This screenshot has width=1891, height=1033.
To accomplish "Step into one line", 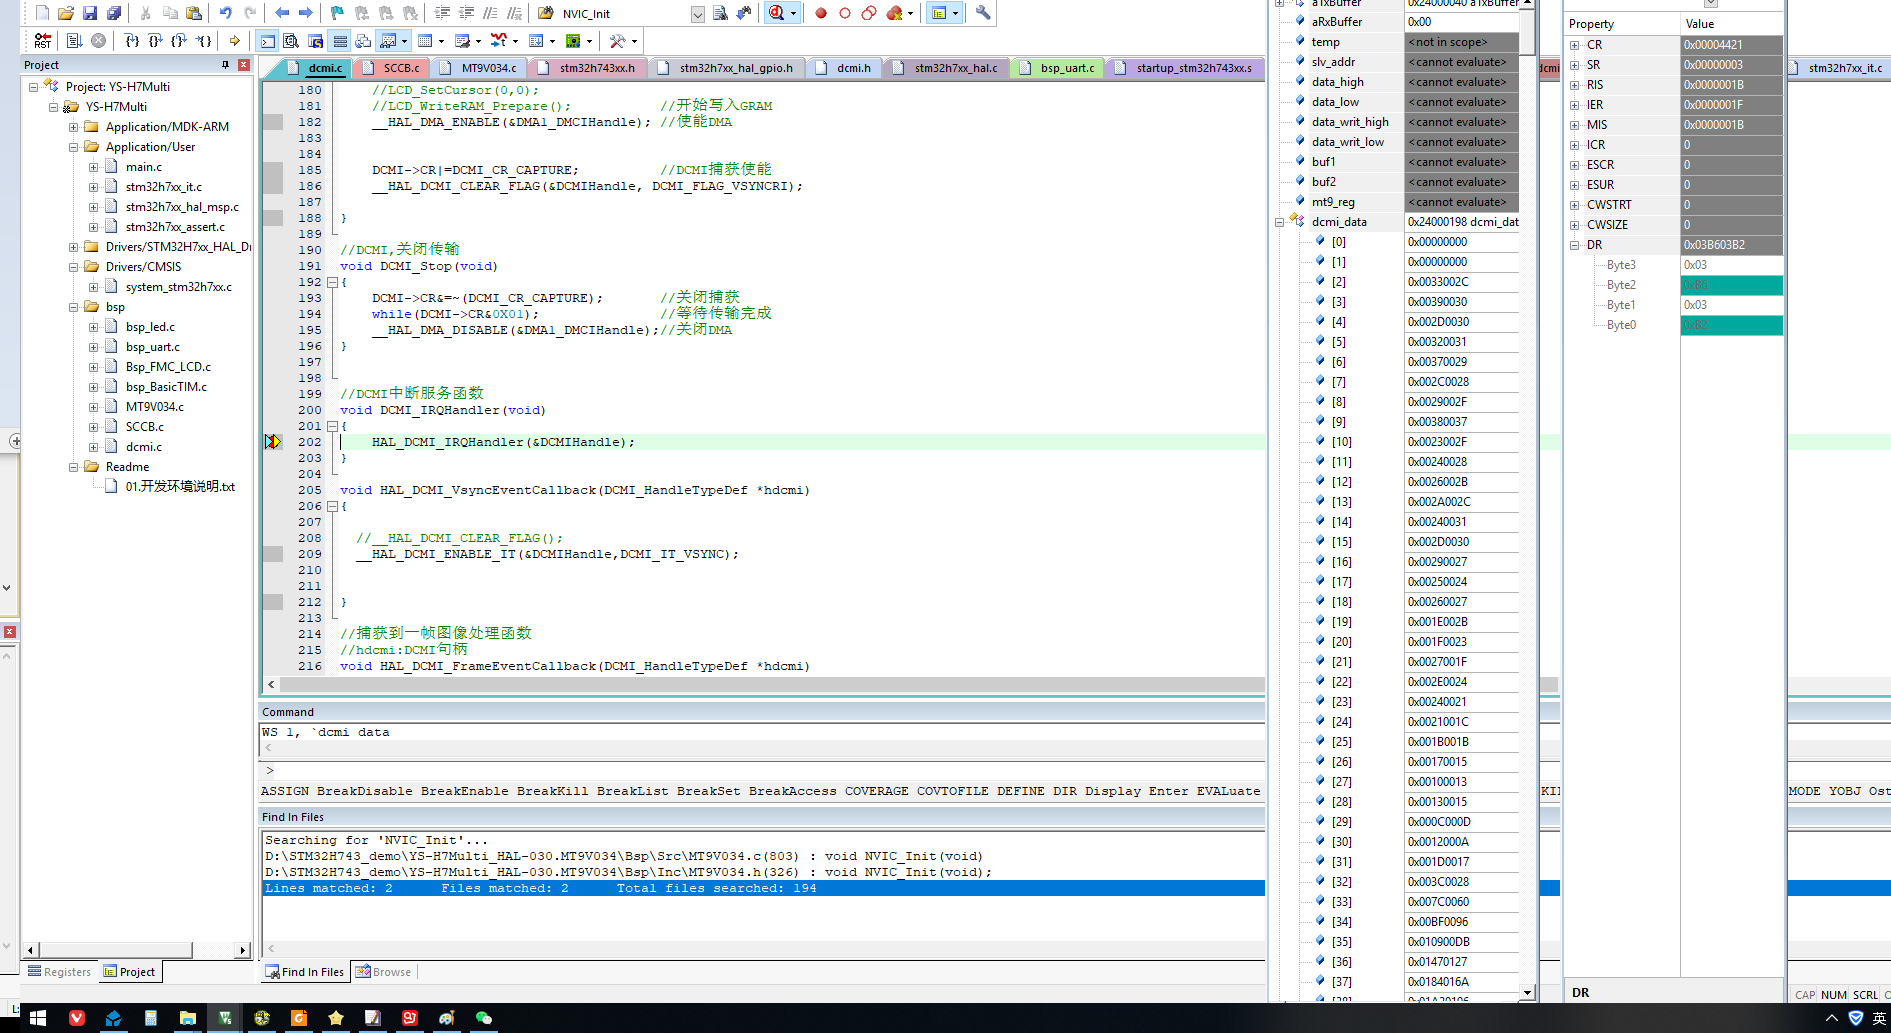I will point(132,41).
